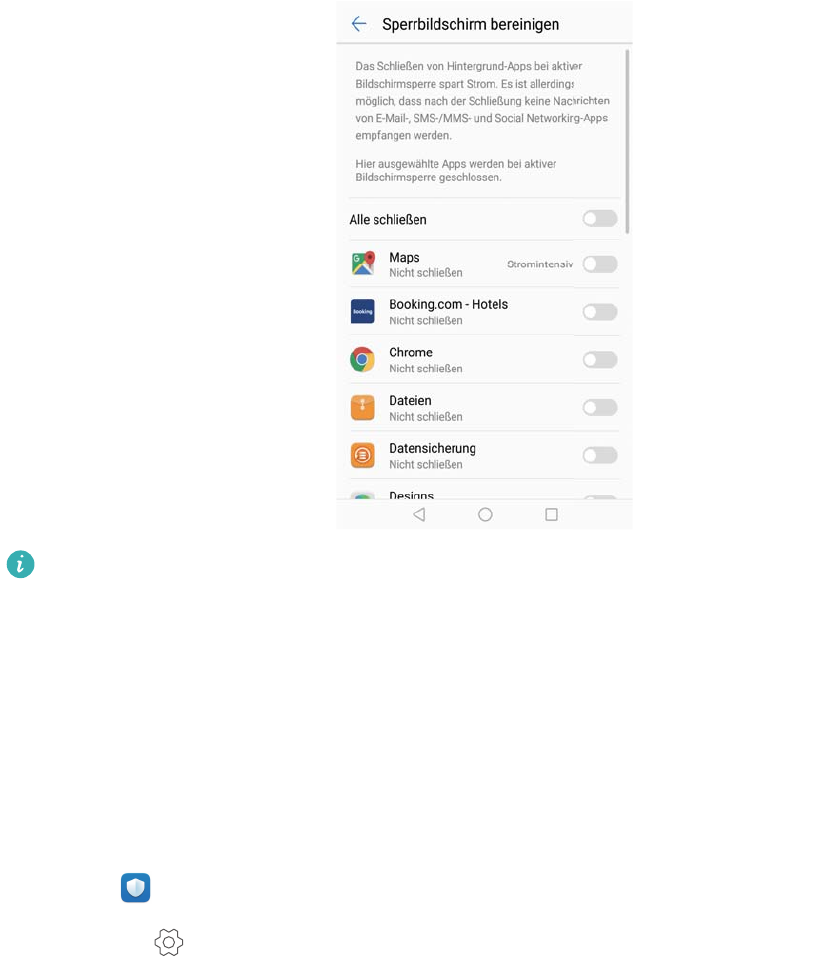Tap the Datensicherung app icon
833x957 pixels.
click(x=362, y=455)
